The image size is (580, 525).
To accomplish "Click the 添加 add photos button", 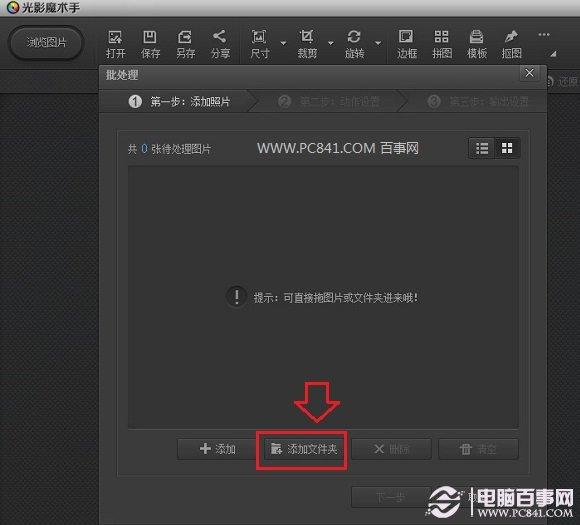I will tap(217, 449).
